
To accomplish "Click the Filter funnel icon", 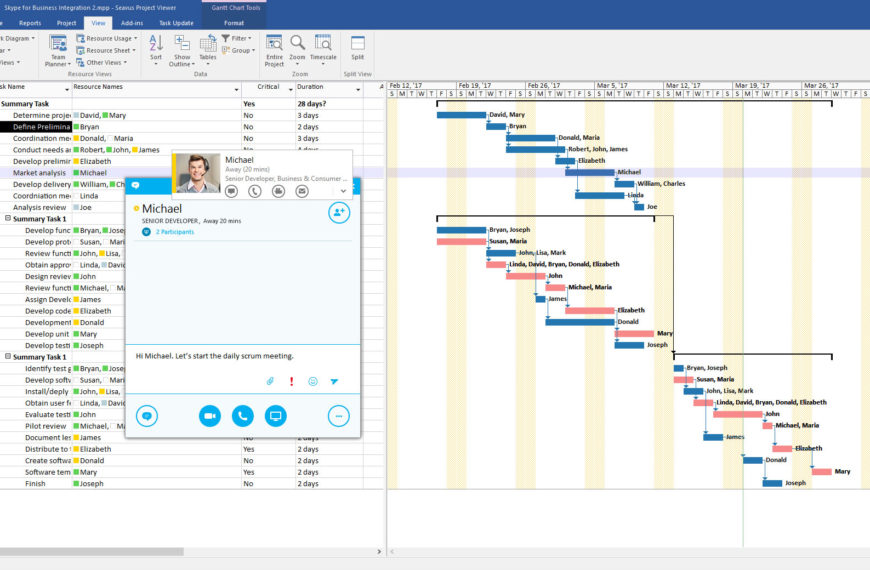I will (x=226, y=38).
